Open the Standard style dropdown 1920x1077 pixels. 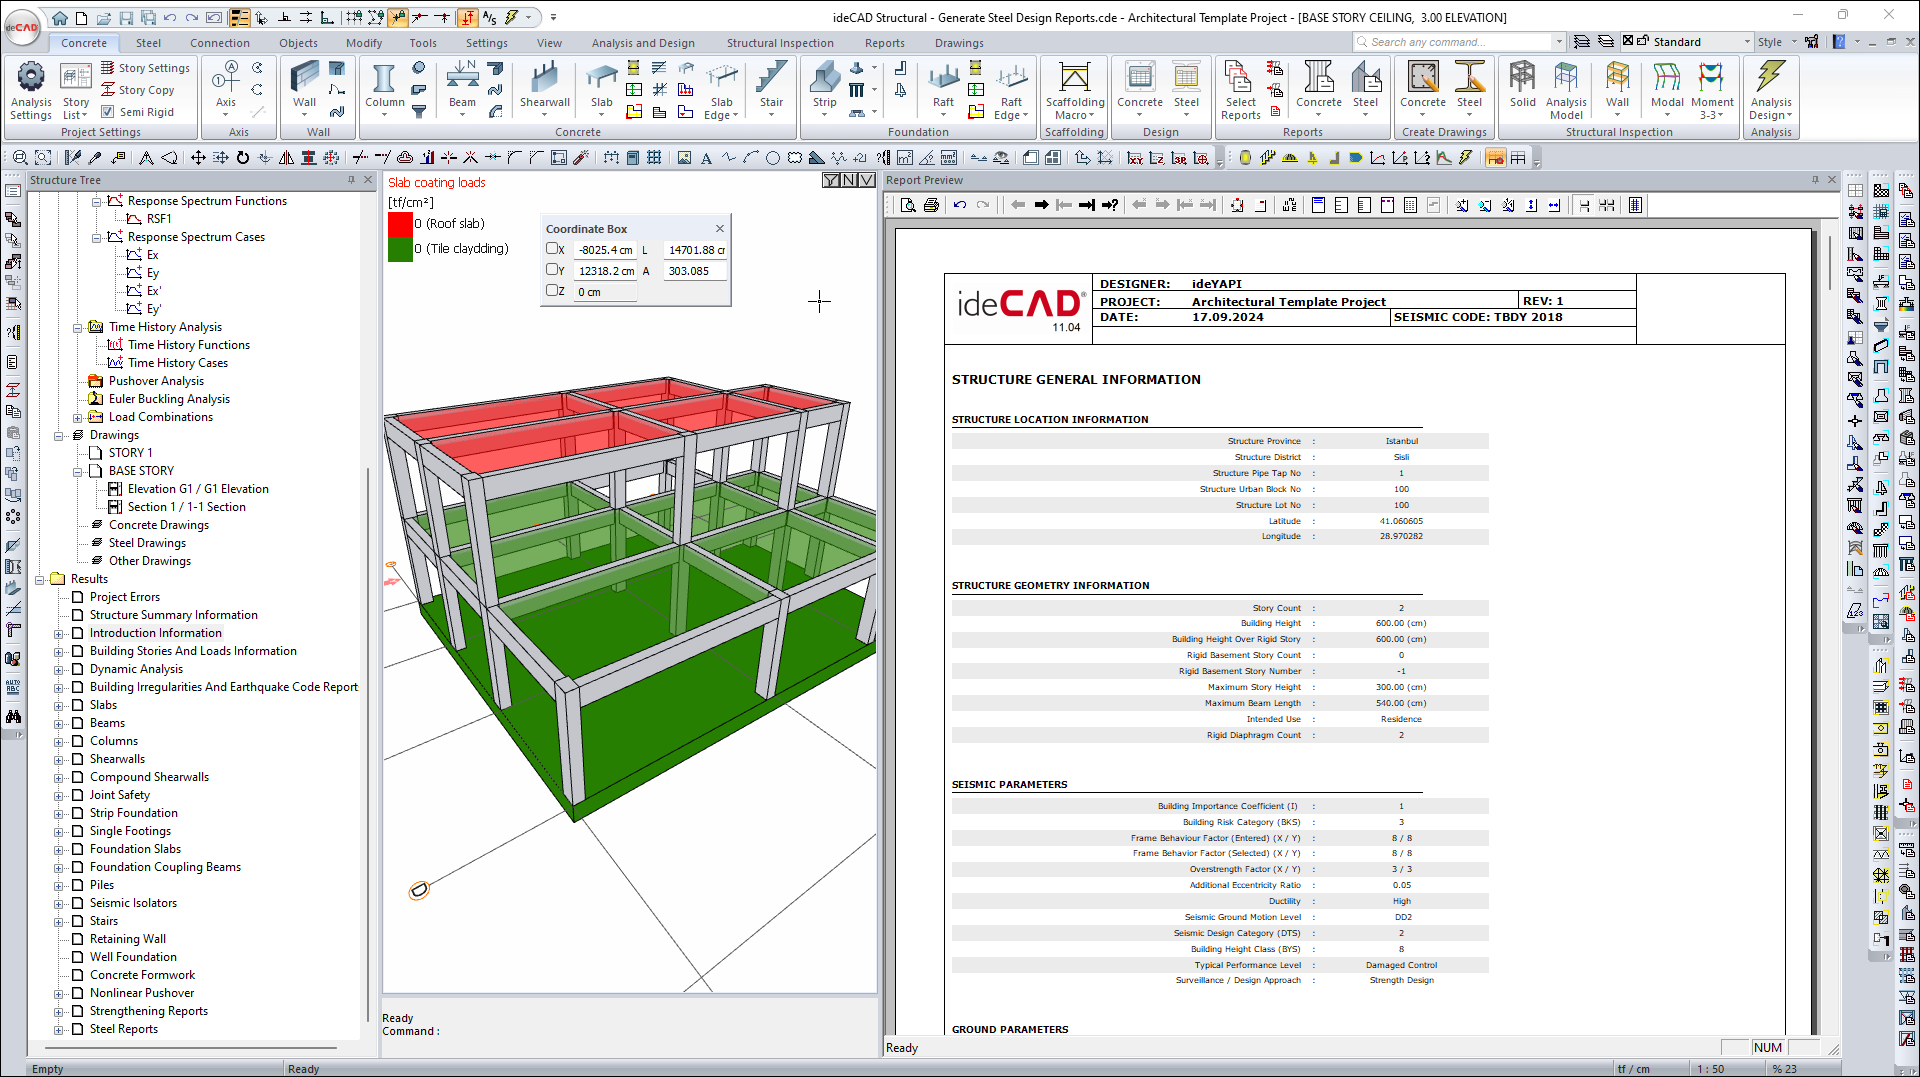[1747, 42]
